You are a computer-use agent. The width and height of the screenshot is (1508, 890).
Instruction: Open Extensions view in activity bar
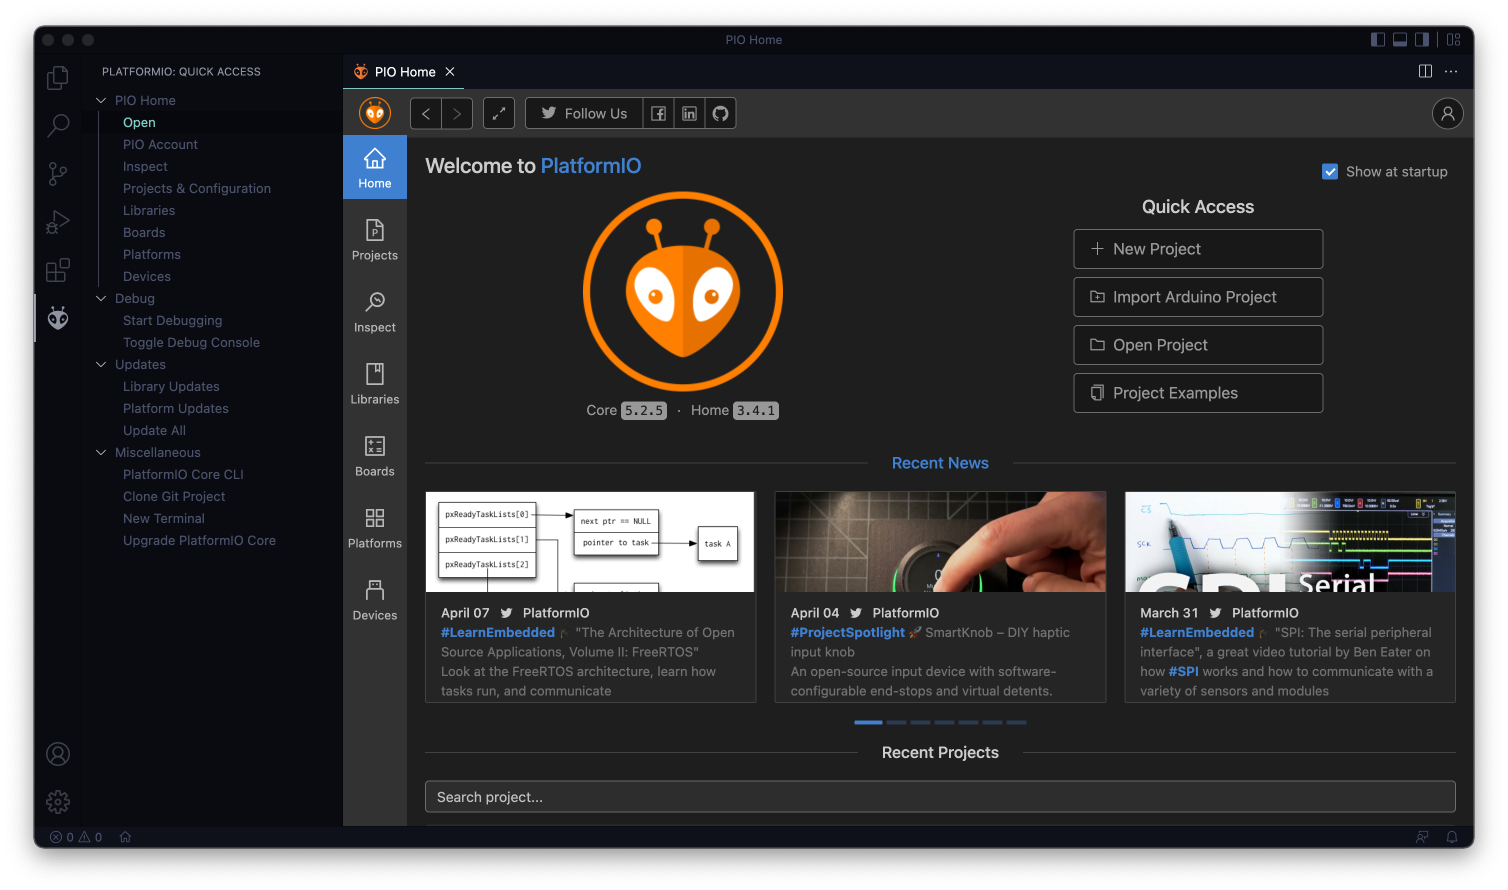click(58, 270)
